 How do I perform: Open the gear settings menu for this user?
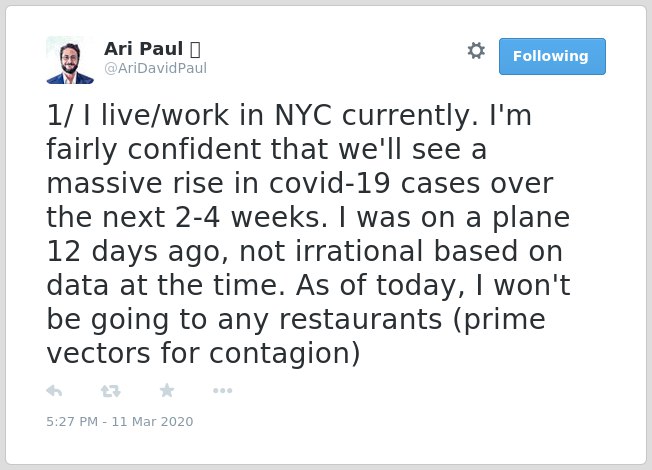(x=476, y=51)
